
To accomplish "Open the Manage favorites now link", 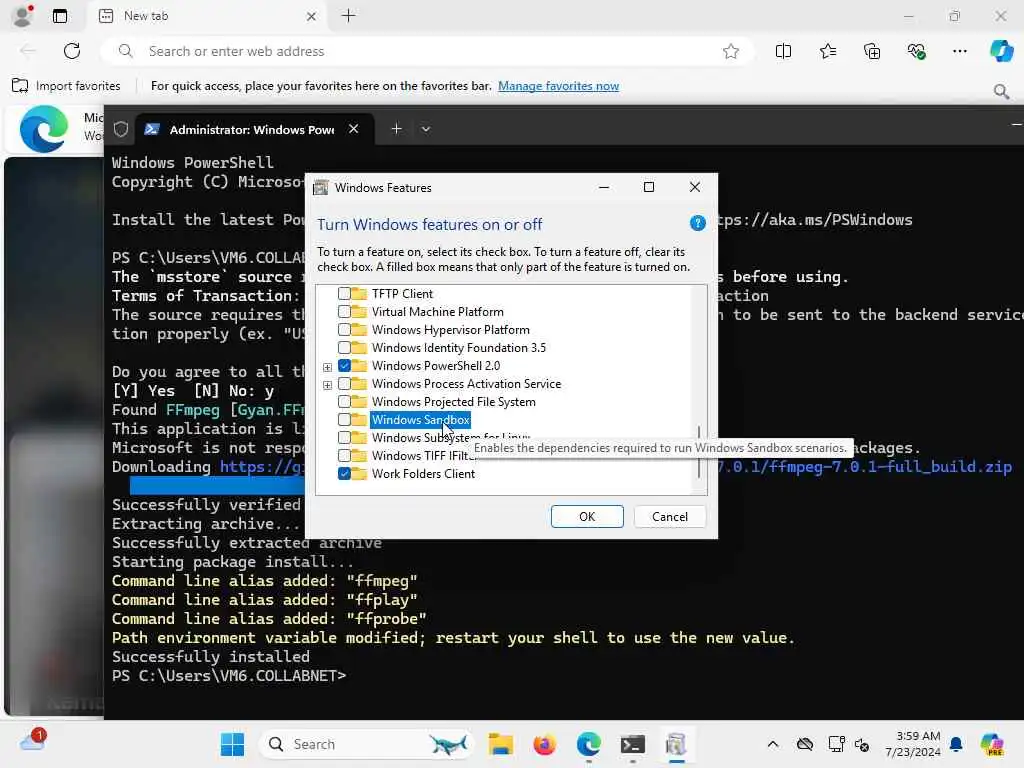I will (x=558, y=86).
